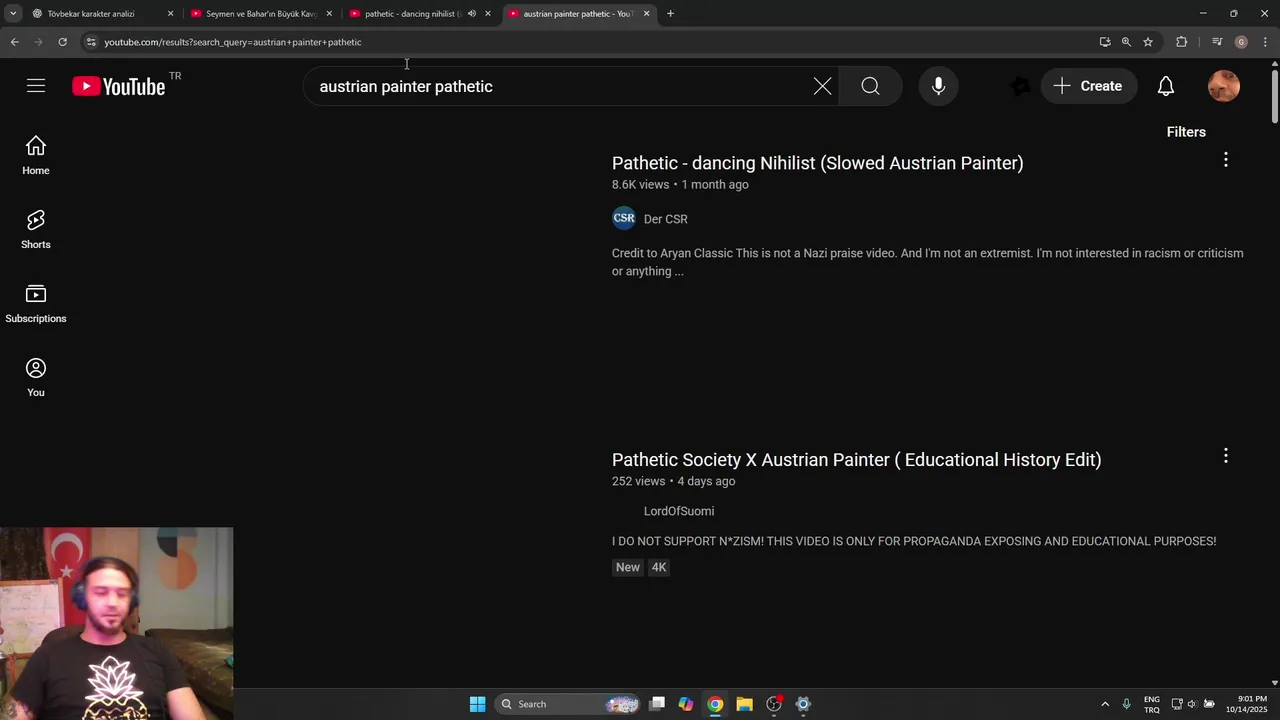The width and height of the screenshot is (1280, 720).
Task: Open the tab search dropdown arrow
Action: [13, 13]
